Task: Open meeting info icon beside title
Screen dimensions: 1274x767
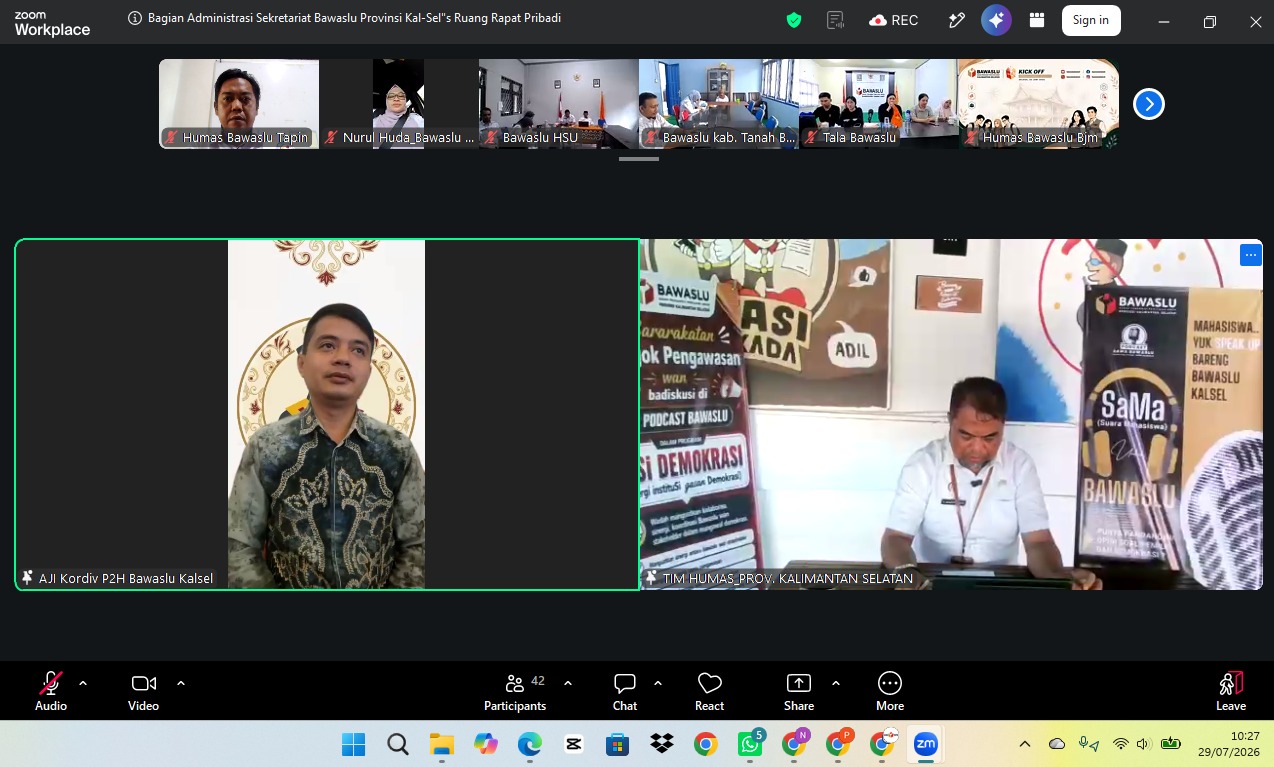Action: [x=135, y=18]
